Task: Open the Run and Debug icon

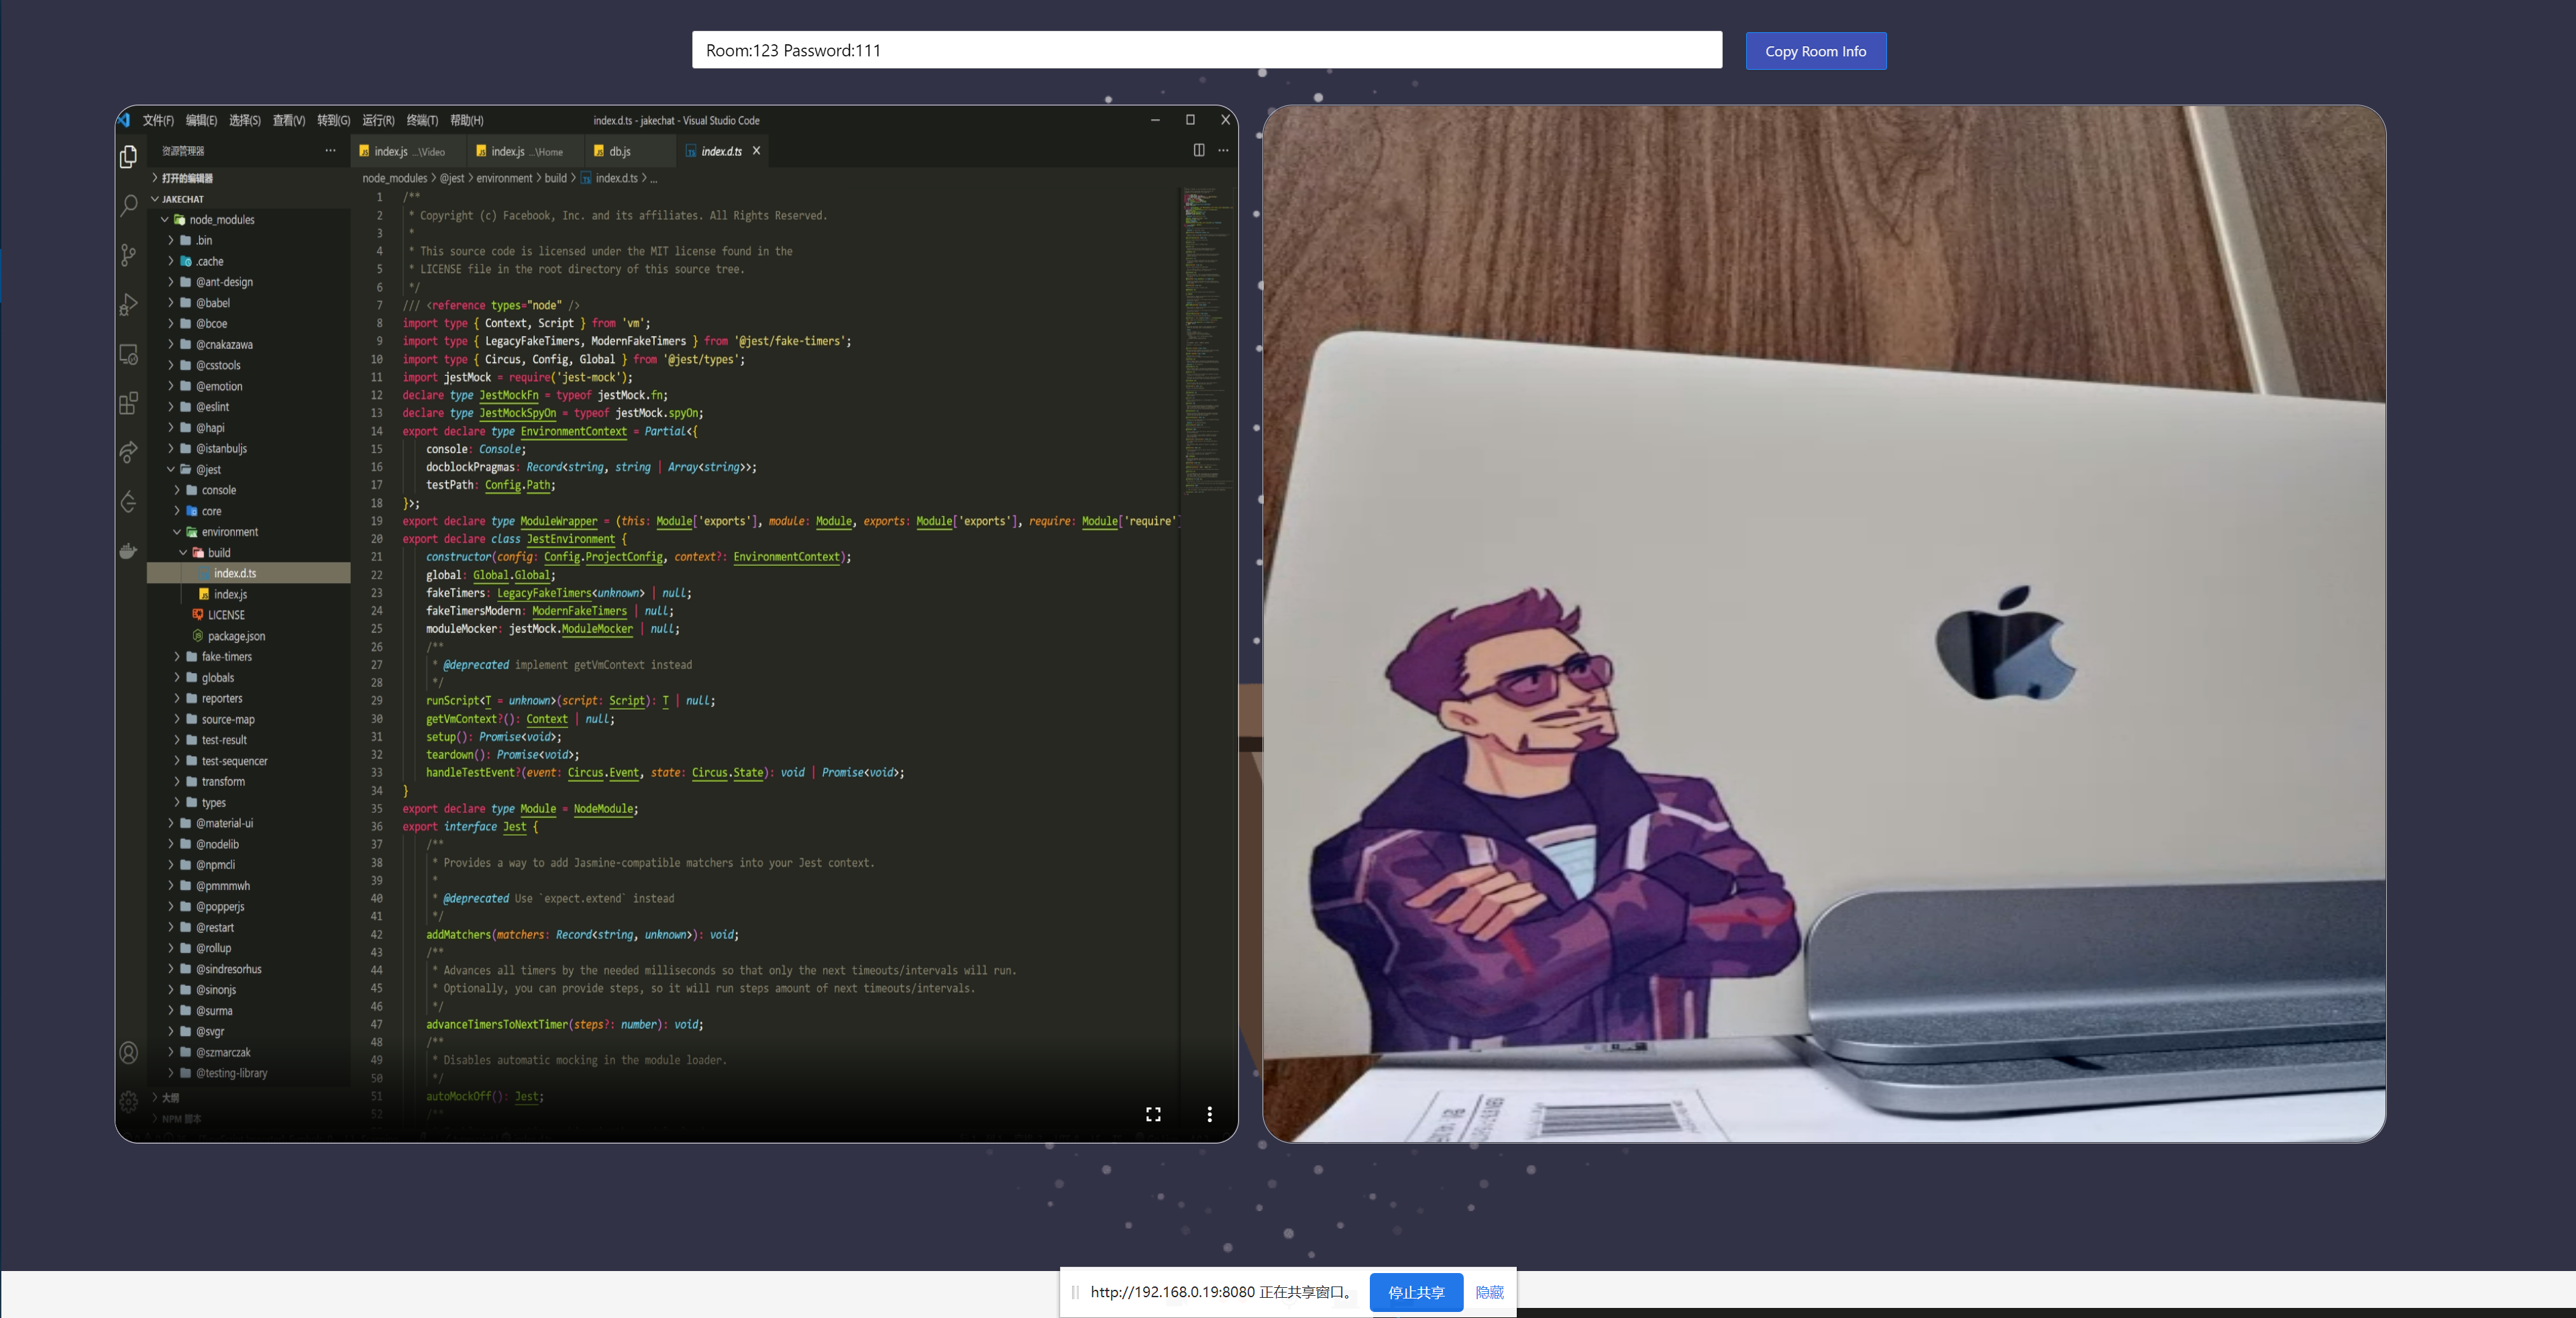Action: pos(128,304)
